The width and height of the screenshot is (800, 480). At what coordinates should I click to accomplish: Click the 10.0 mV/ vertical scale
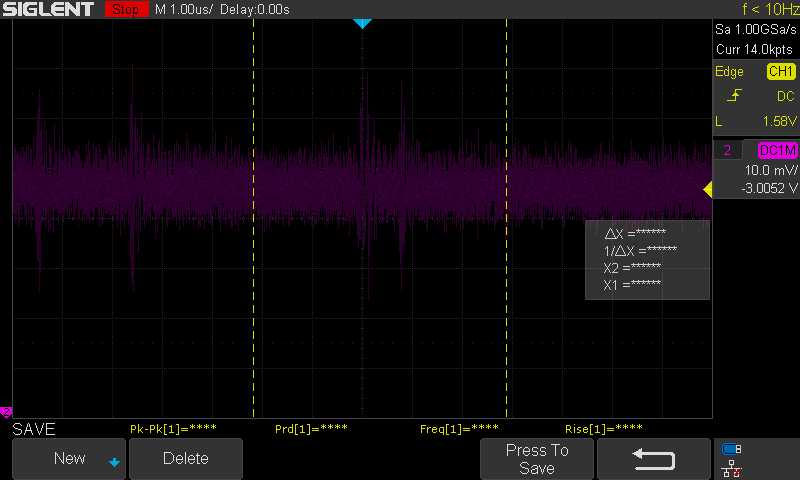coord(771,170)
